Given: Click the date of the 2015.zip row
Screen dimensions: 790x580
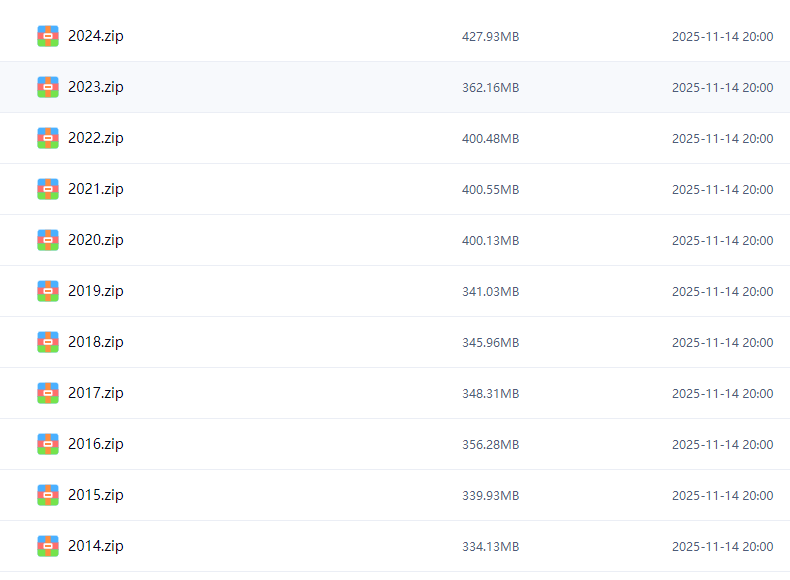Looking at the screenshot, I should click(722, 496).
